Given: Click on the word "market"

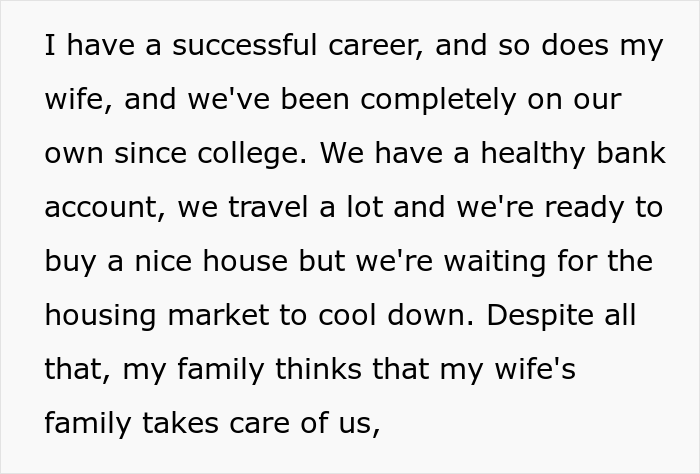Looking at the screenshot, I should 218,315.
